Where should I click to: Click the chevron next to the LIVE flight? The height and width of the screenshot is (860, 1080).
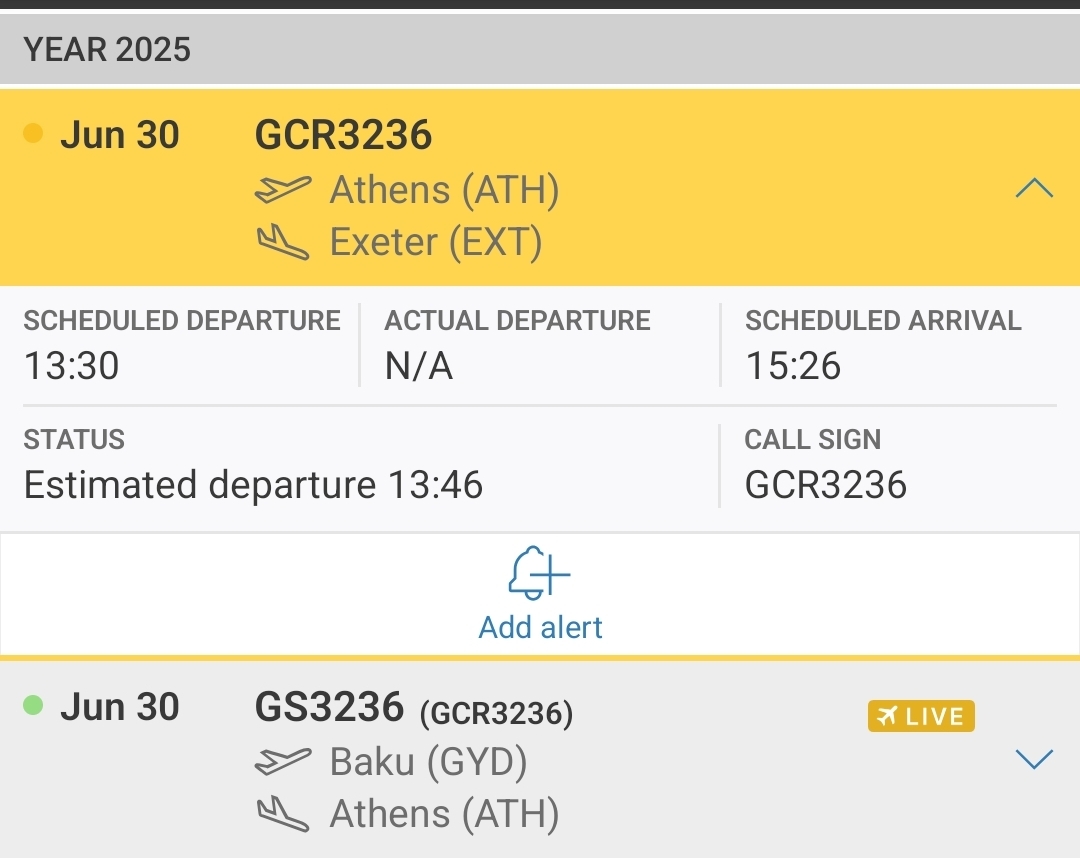[x=1034, y=758]
